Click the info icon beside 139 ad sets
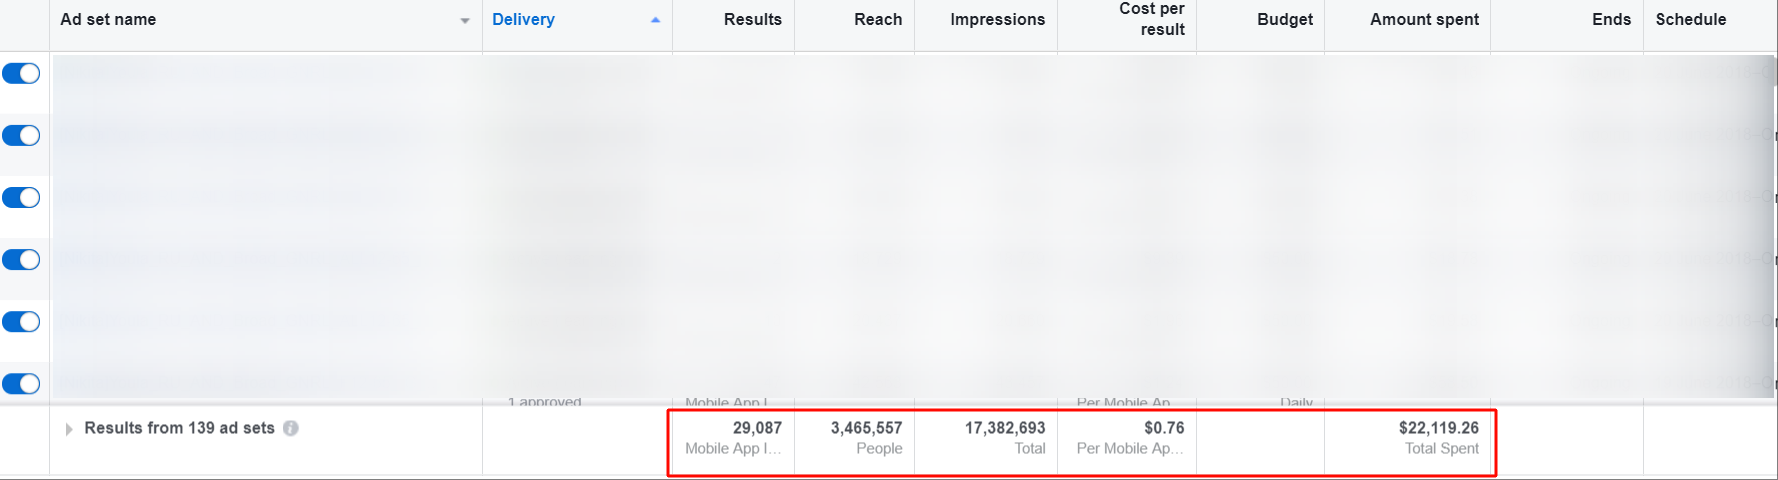The width and height of the screenshot is (1778, 480). point(291,428)
